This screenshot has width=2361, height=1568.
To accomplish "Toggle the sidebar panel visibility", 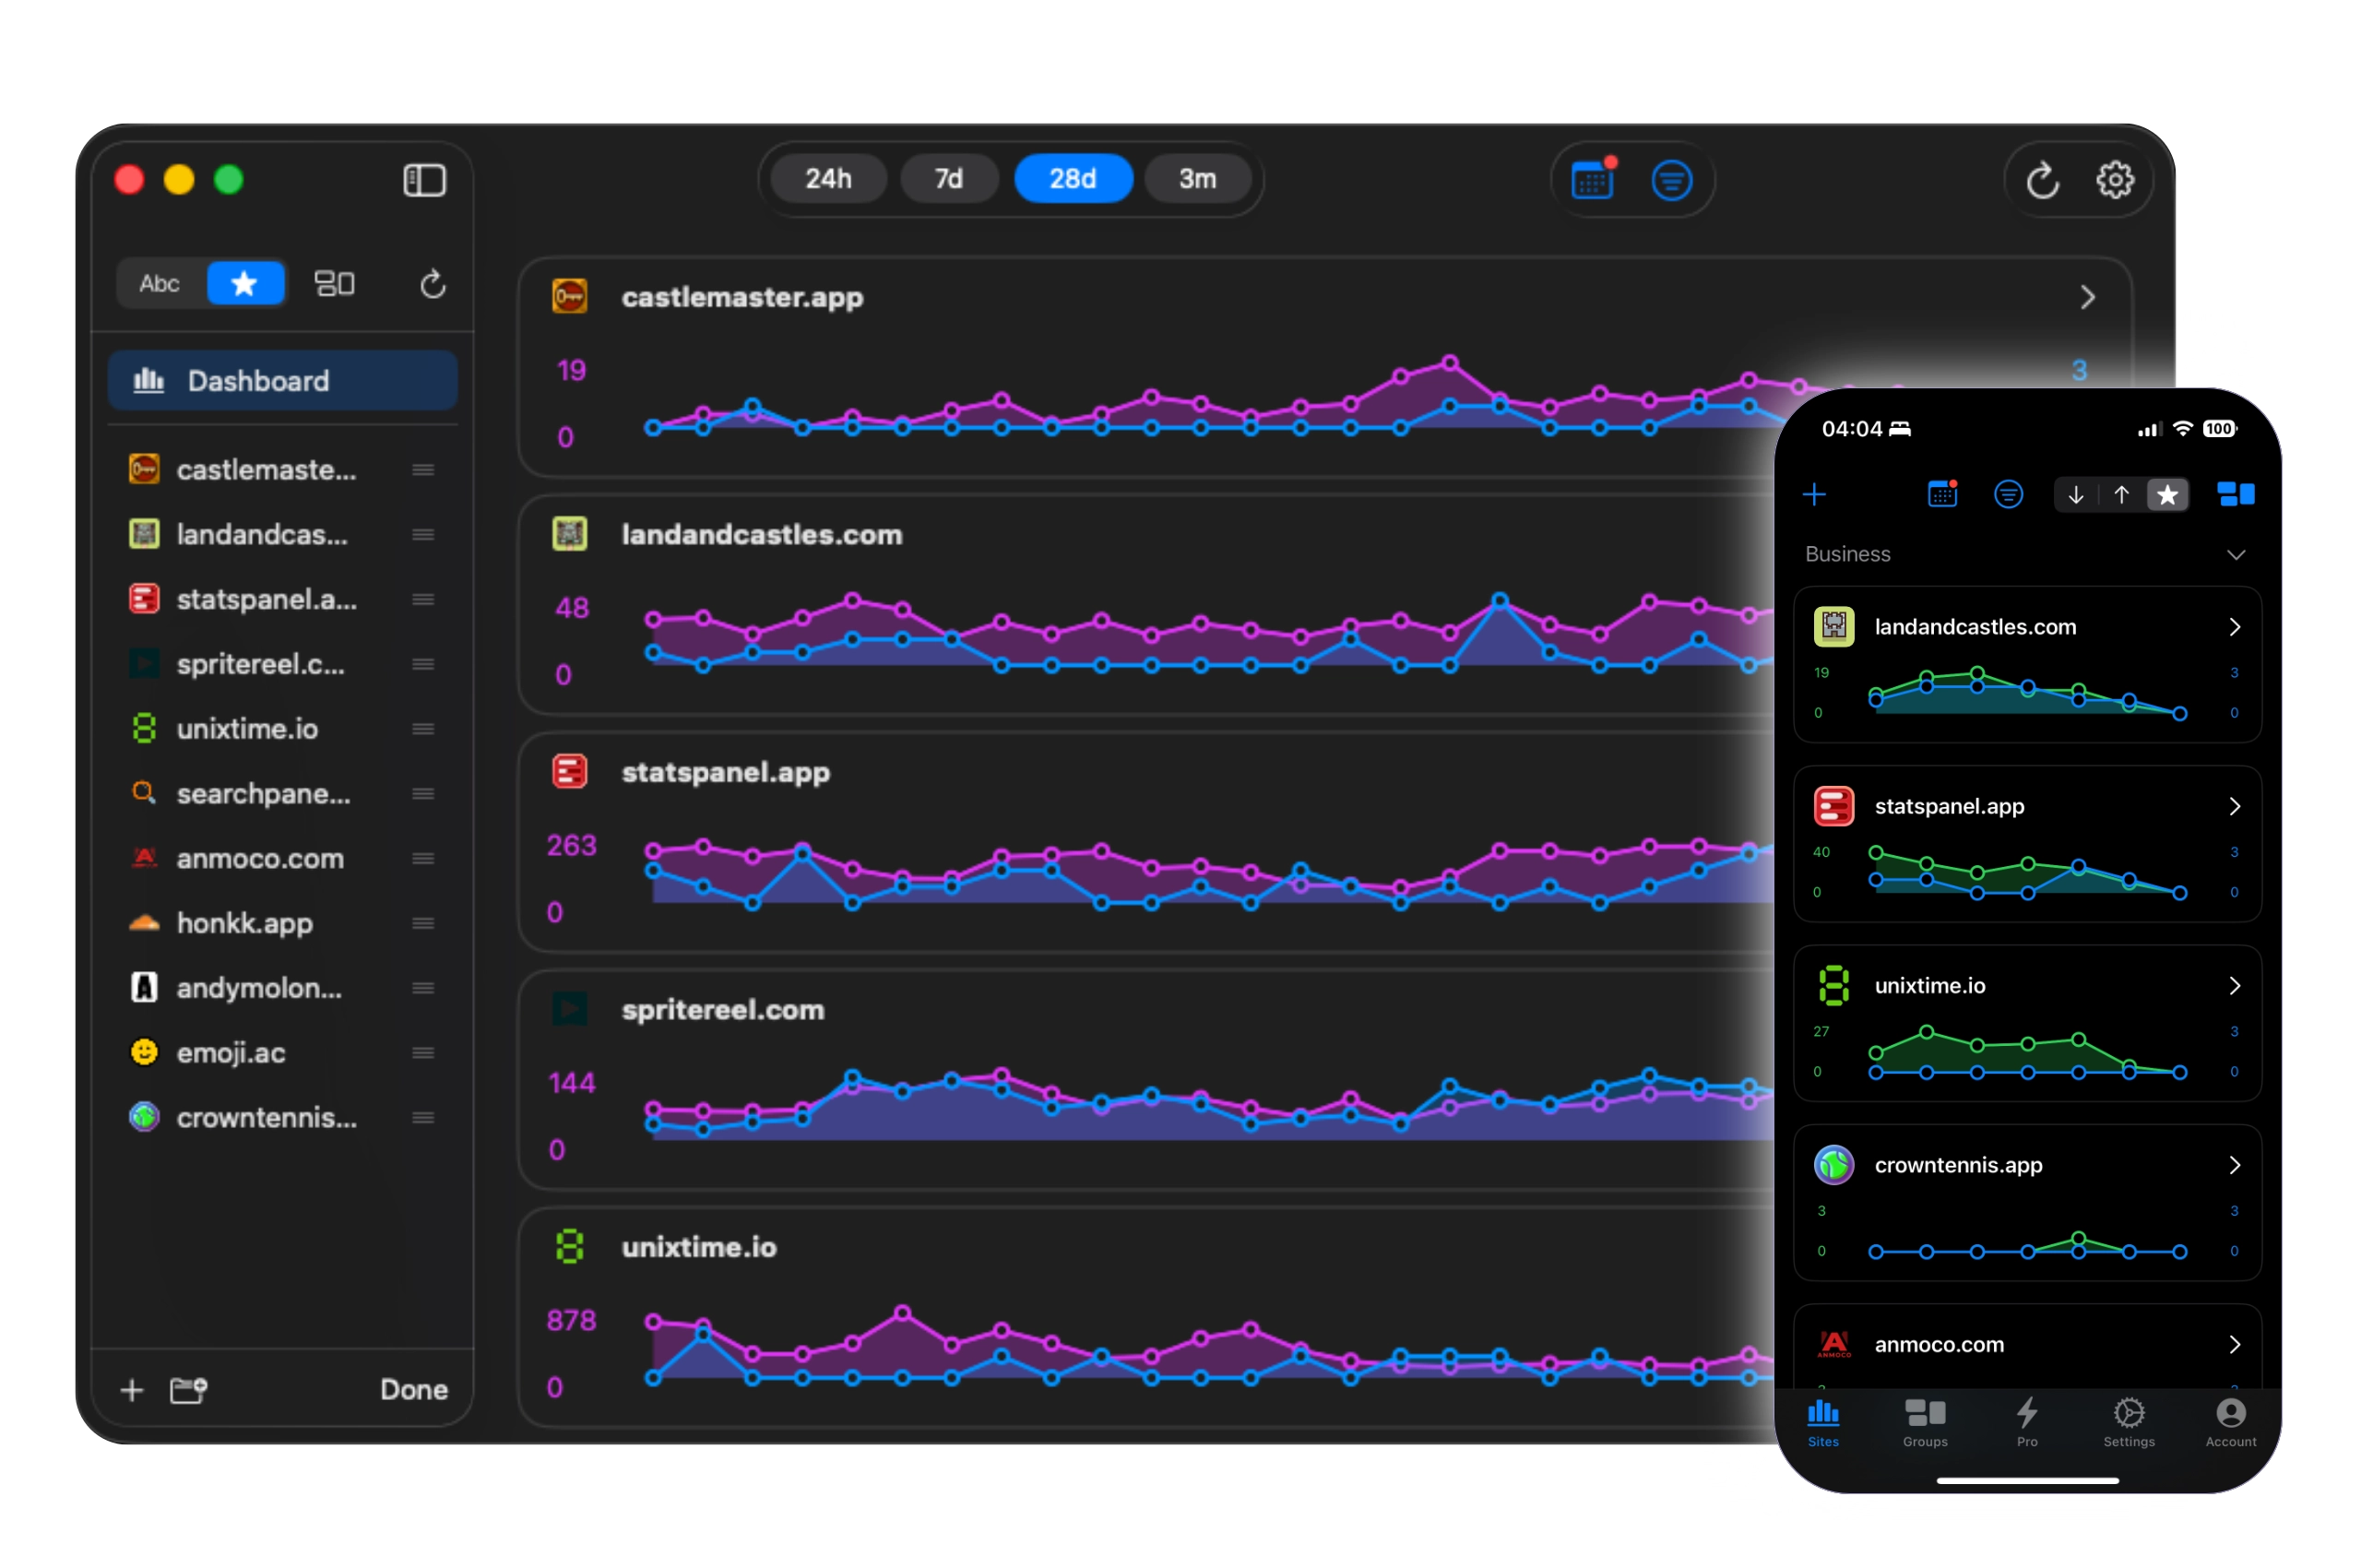I will pos(424,180).
